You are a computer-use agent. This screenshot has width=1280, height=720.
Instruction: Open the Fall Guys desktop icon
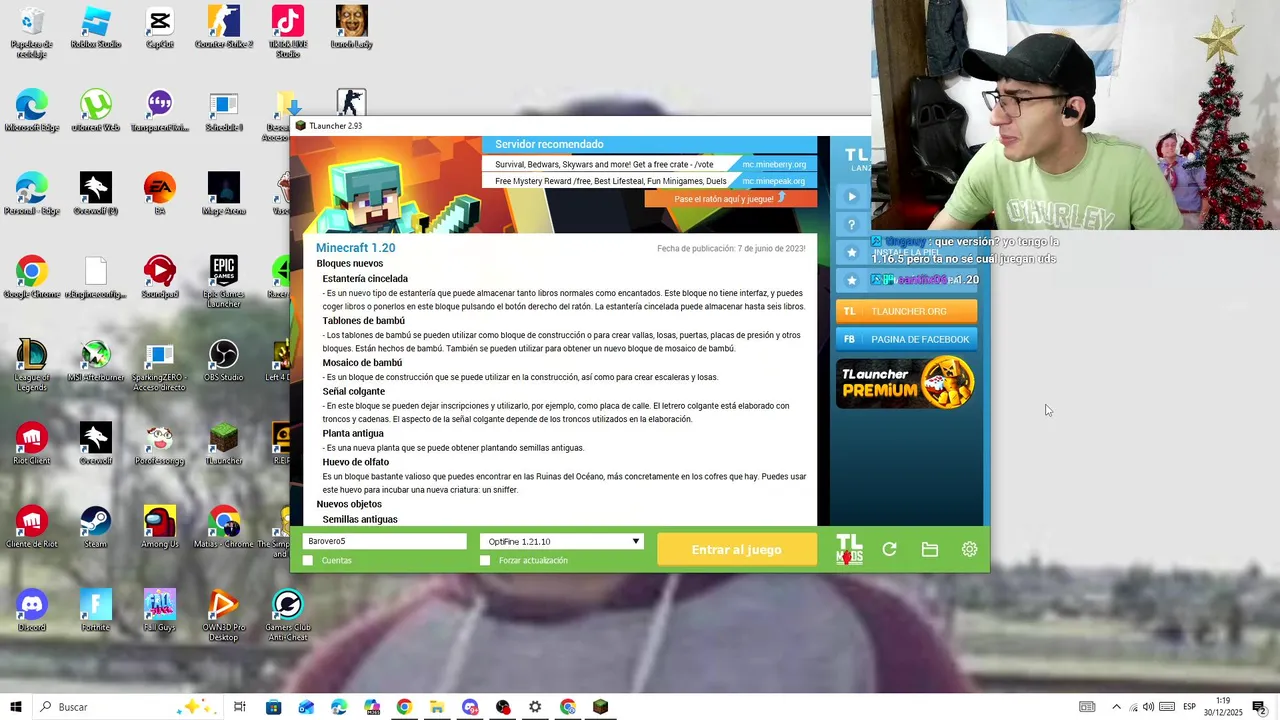click(x=159, y=610)
